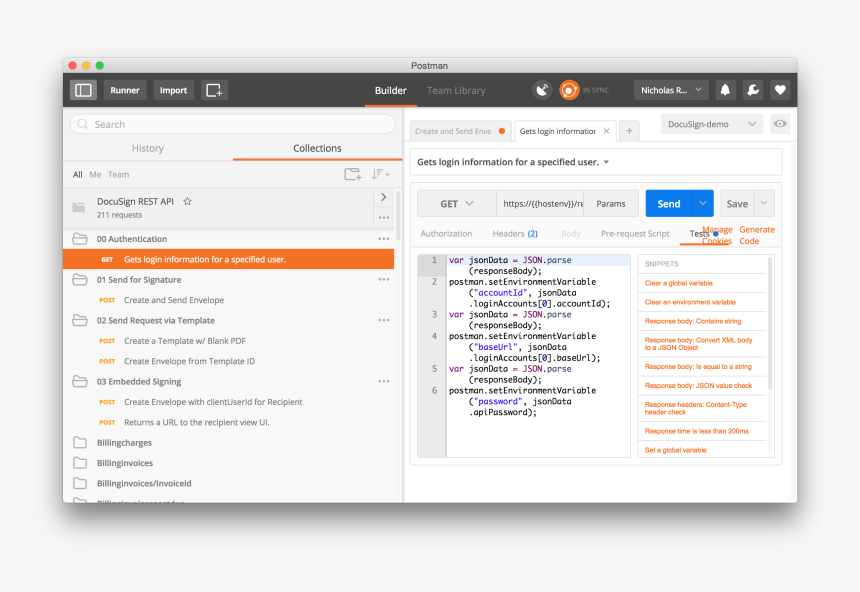
Task: Click the environment quick look eye icon
Action: (x=780, y=124)
